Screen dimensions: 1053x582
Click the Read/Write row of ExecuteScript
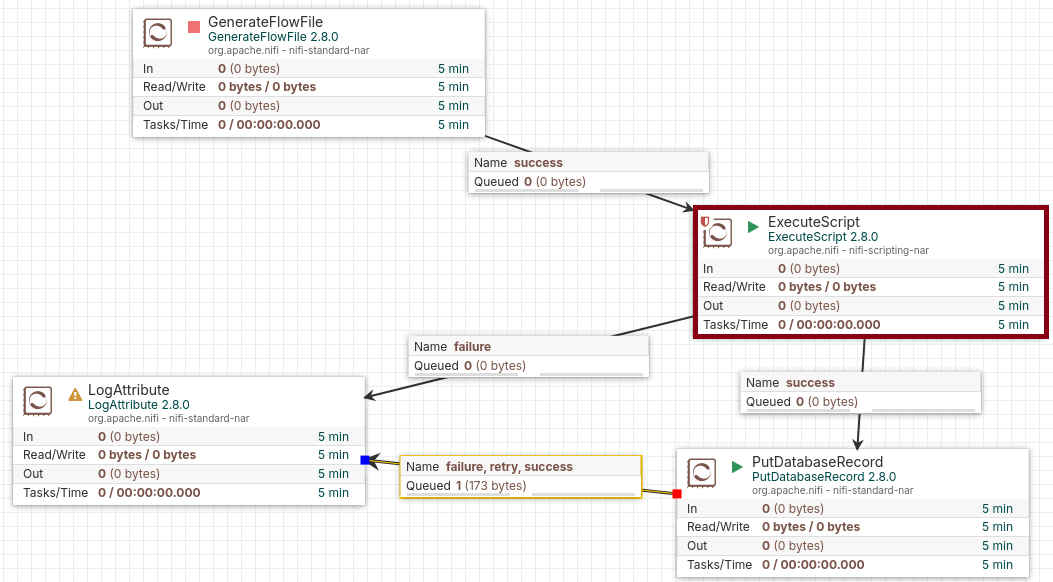click(870, 287)
